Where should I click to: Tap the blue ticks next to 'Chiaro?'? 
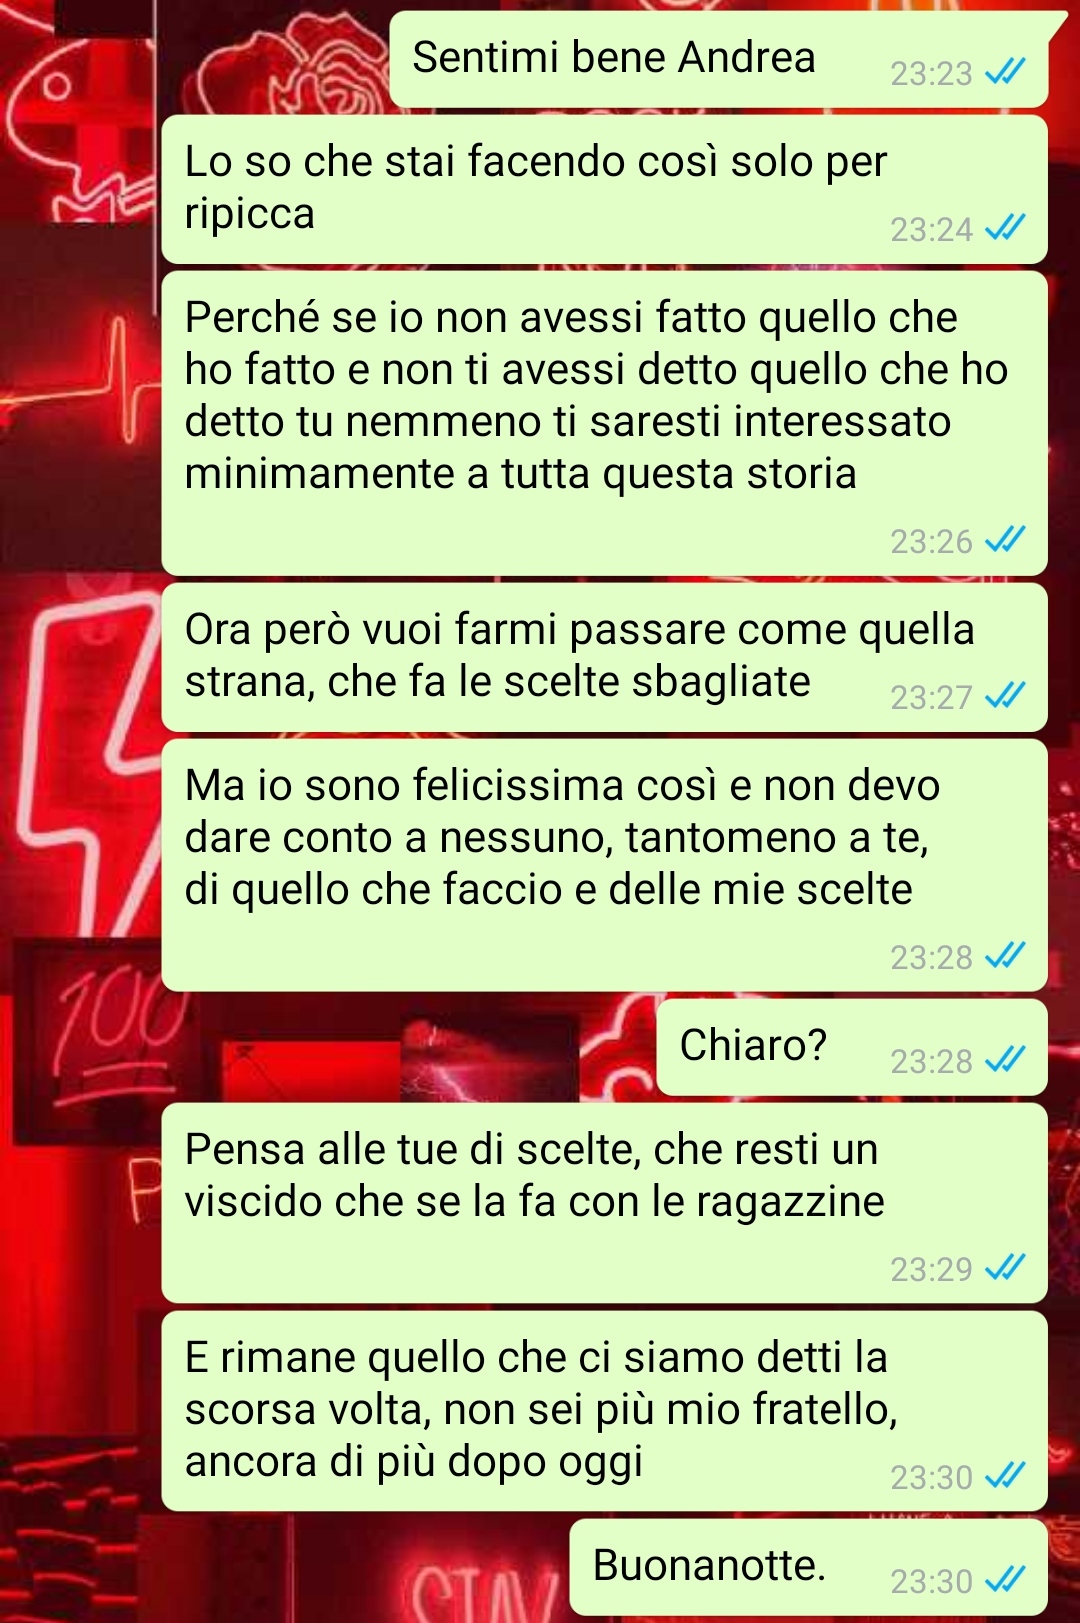1005,1060
